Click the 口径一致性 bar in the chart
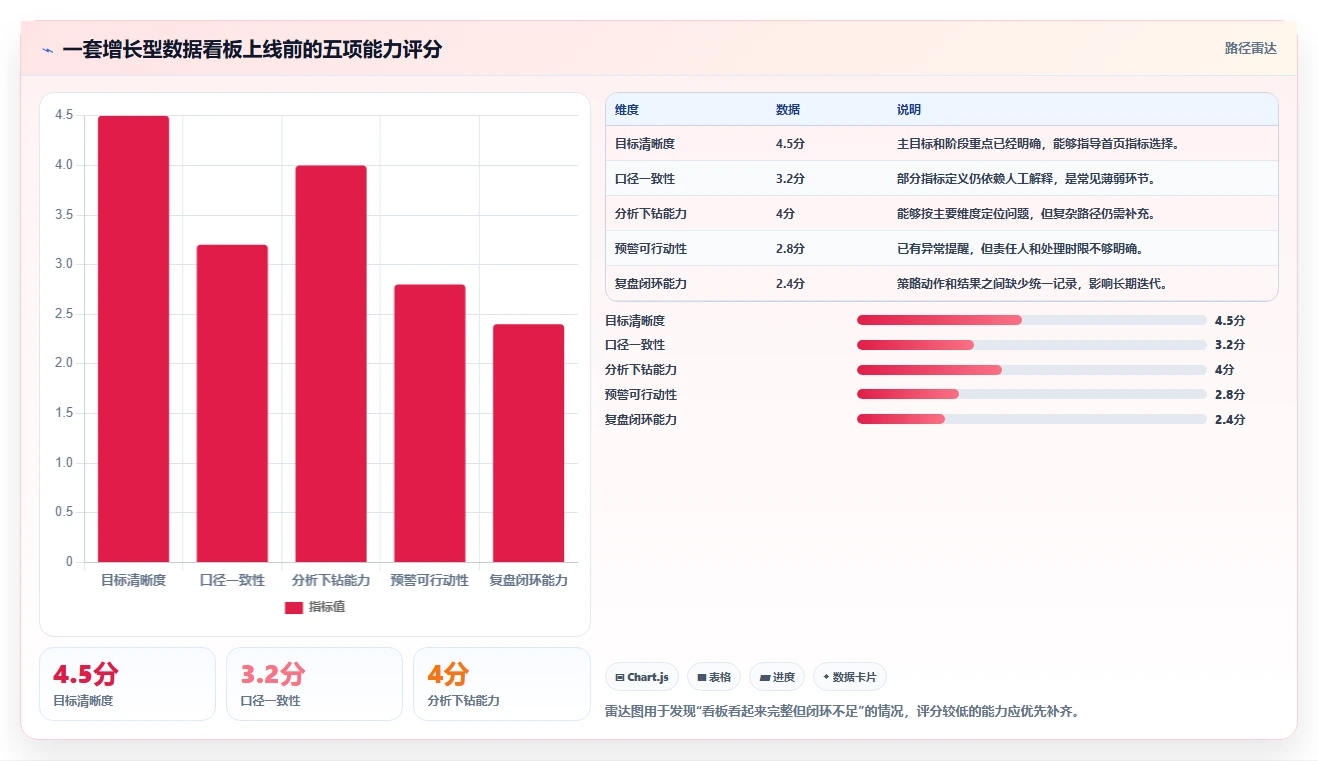Screen dimensions: 1318x761 click(x=232, y=403)
